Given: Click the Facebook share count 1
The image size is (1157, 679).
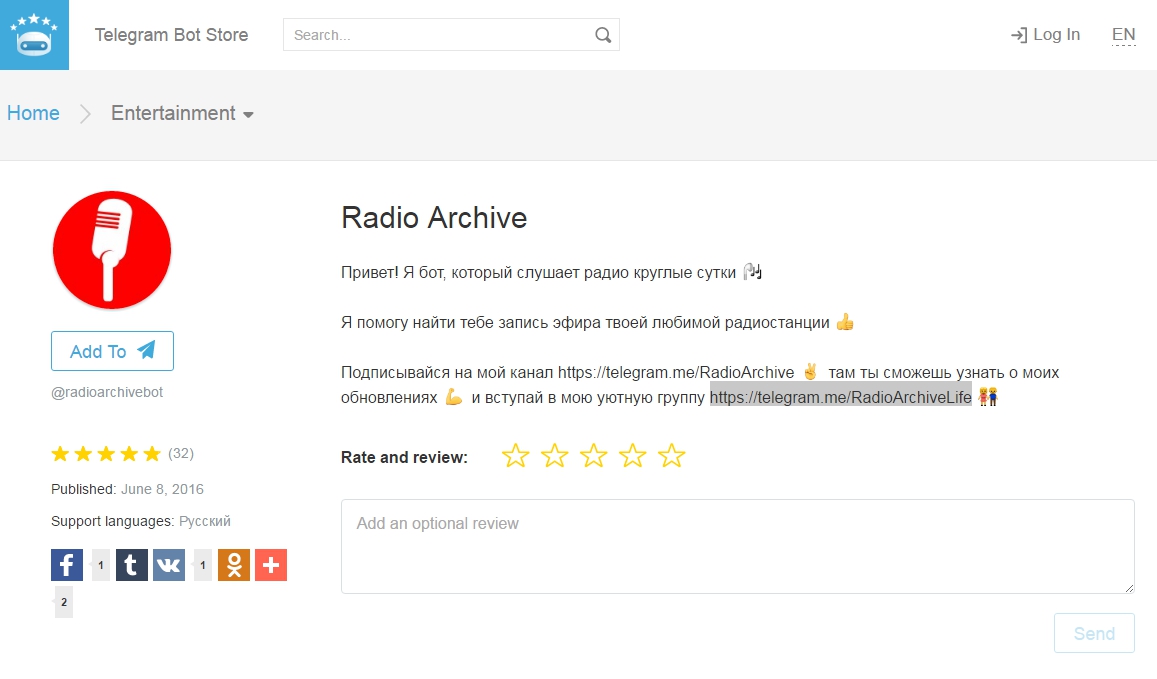Looking at the screenshot, I should tap(100, 565).
